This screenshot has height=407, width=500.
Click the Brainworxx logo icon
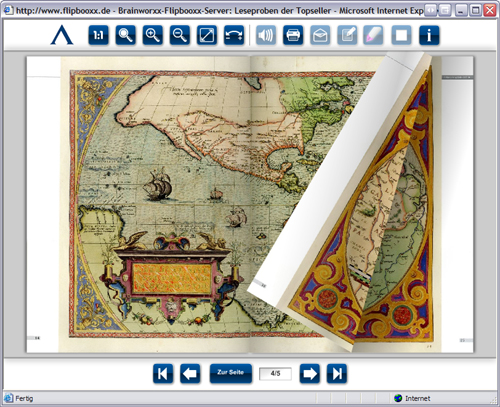62,35
